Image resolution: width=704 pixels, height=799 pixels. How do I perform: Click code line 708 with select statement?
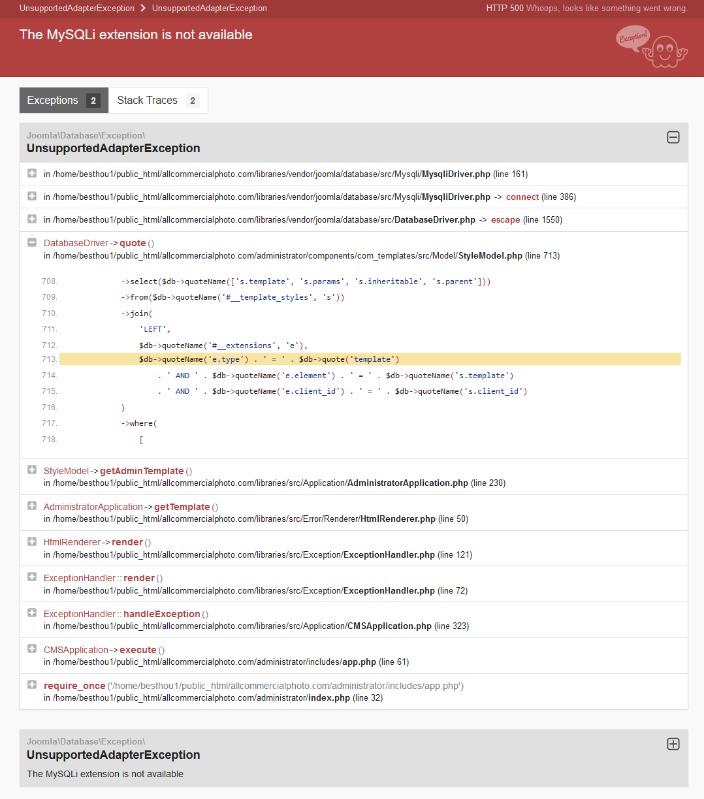click(306, 281)
